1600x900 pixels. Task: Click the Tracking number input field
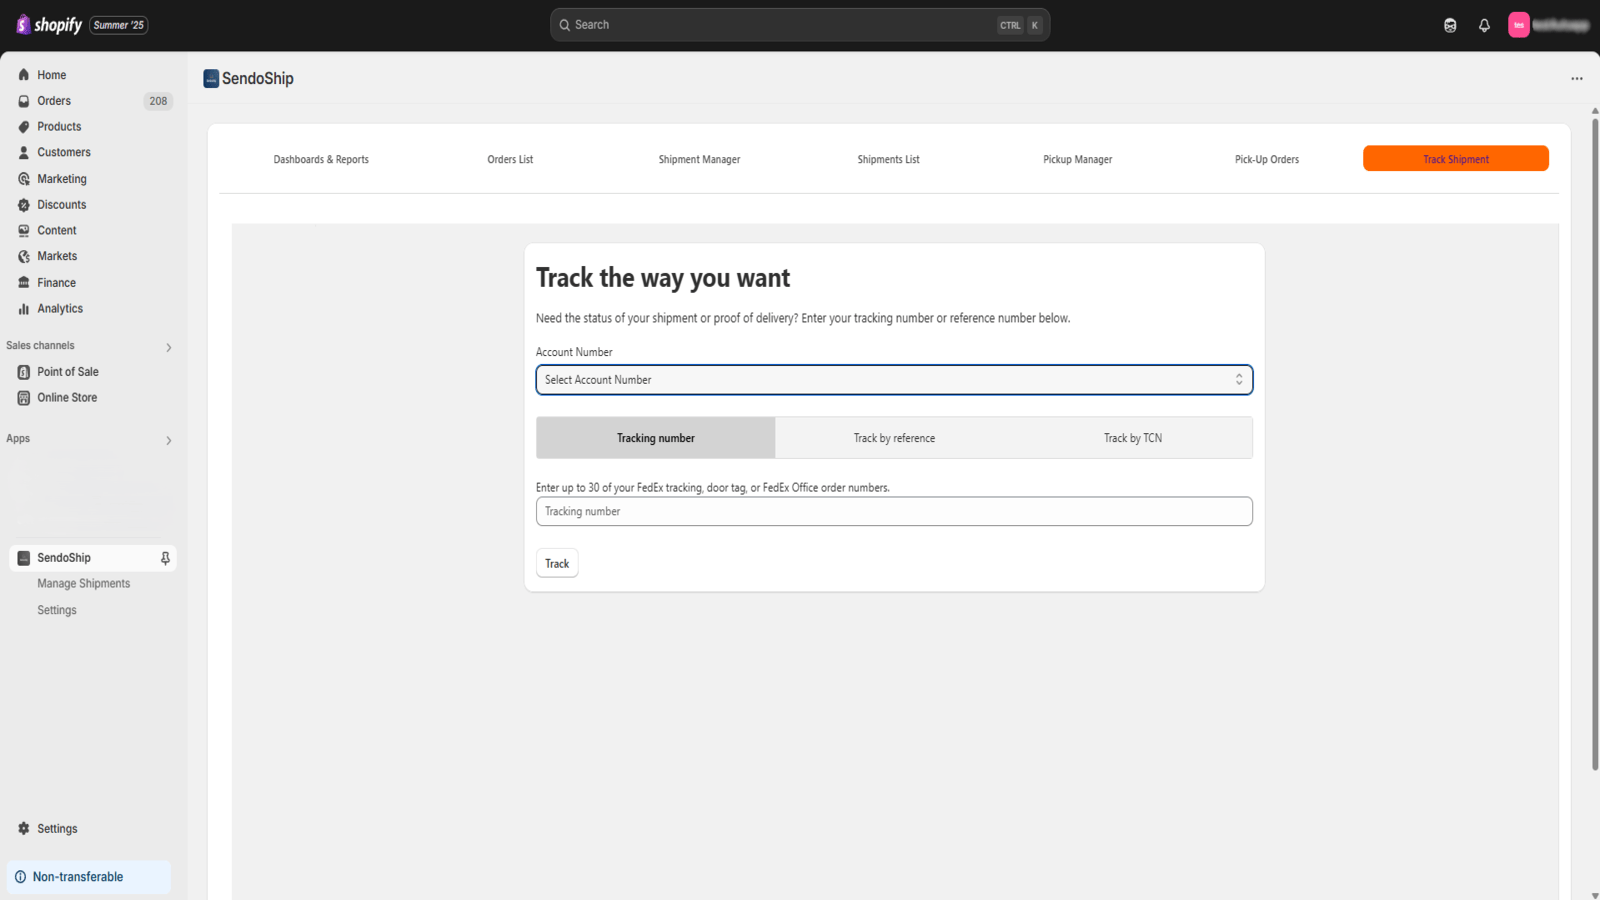[894, 512]
